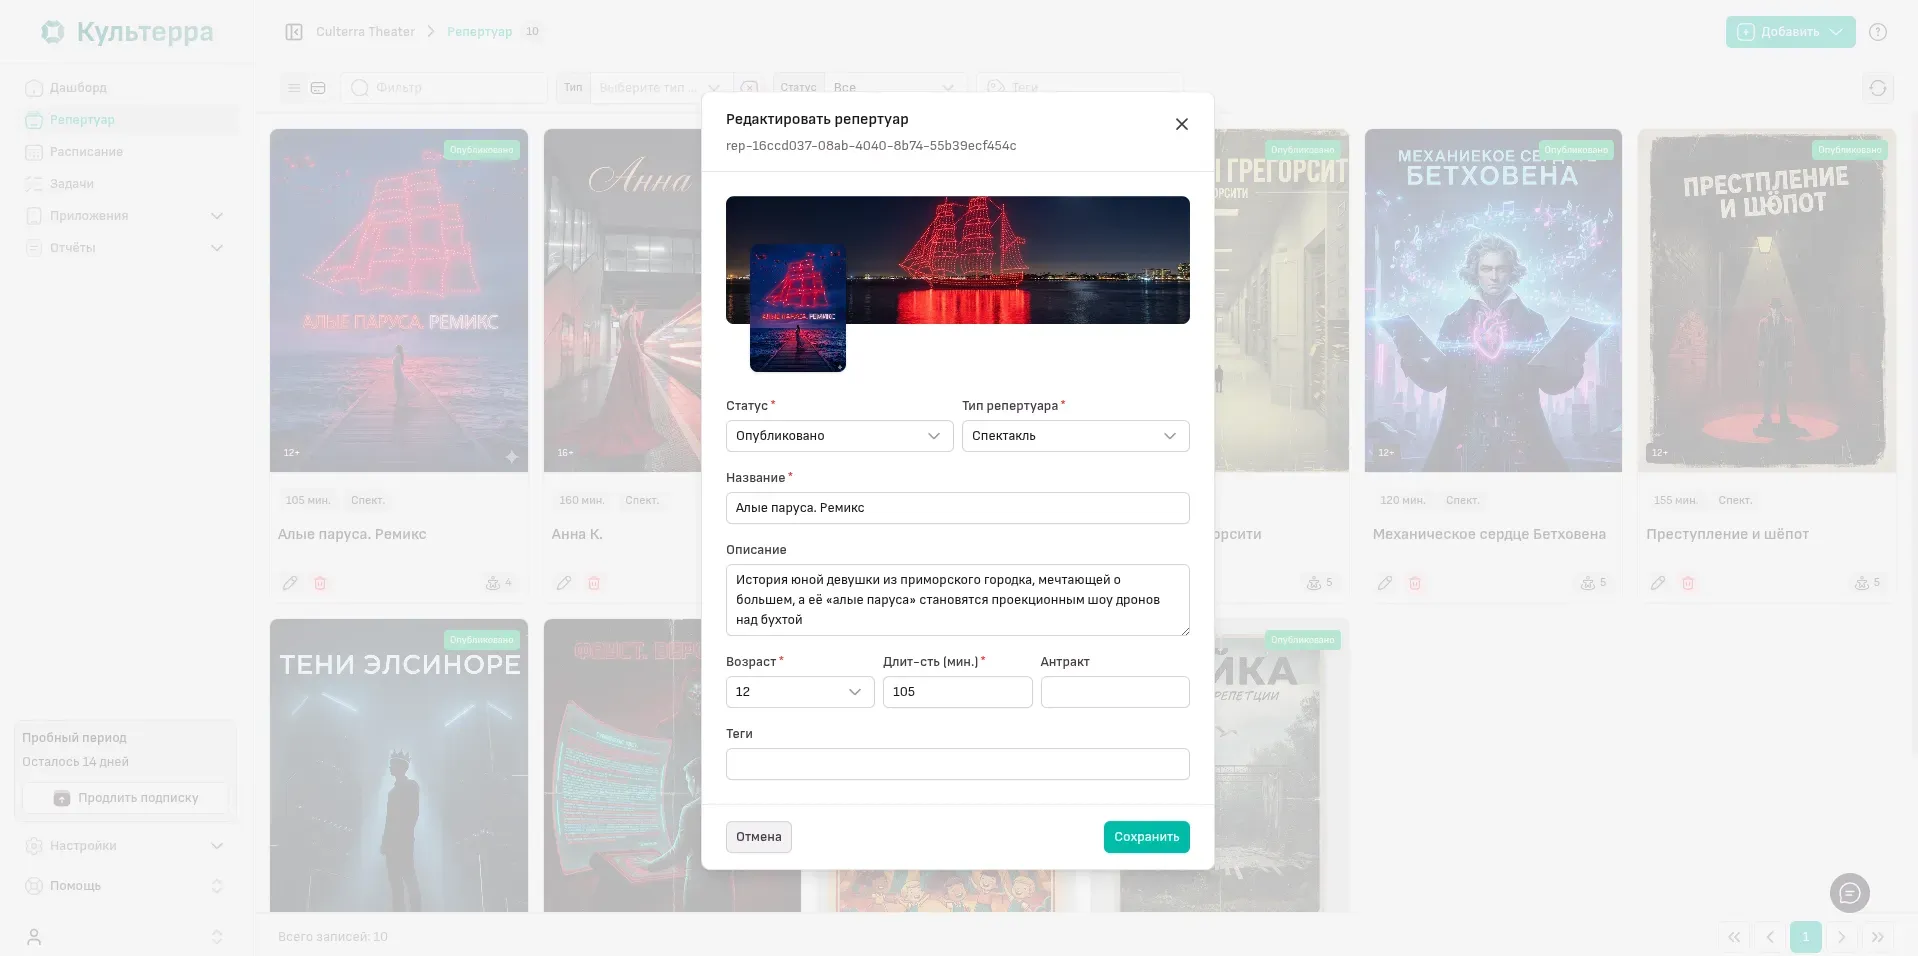Image resolution: width=1918 pixels, height=956 pixels.
Task: Click the empty Антракт field
Action: 1115,692
